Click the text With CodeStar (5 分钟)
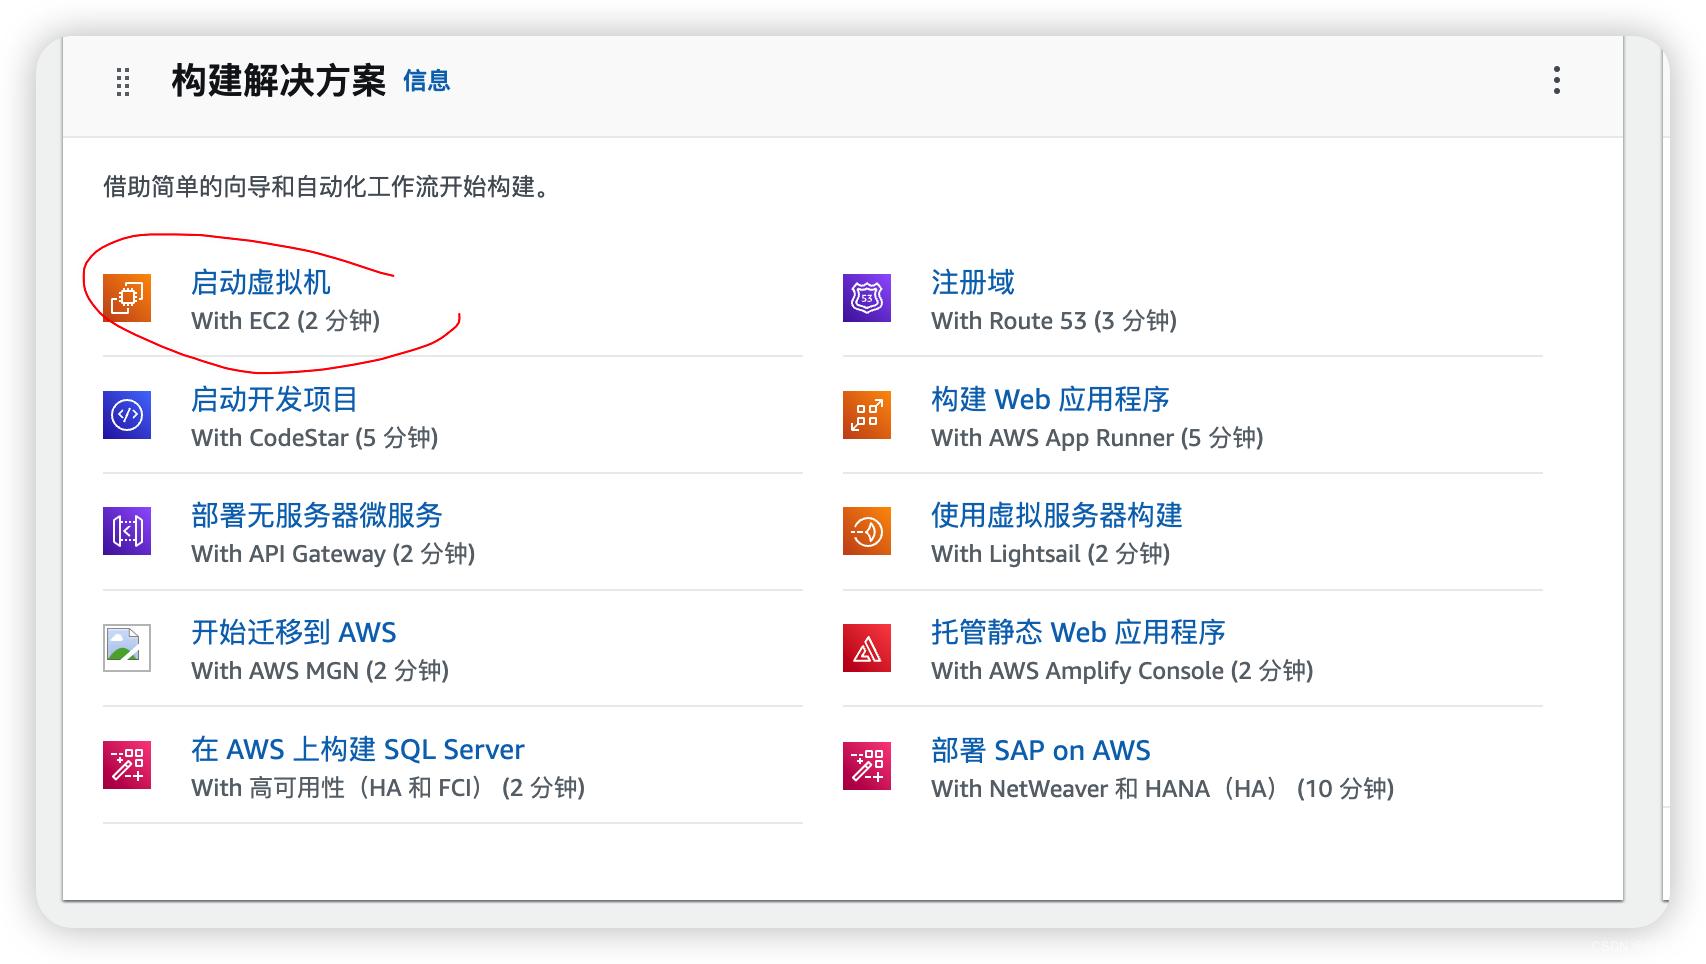This screenshot has width=1706, height=964. coord(315,438)
